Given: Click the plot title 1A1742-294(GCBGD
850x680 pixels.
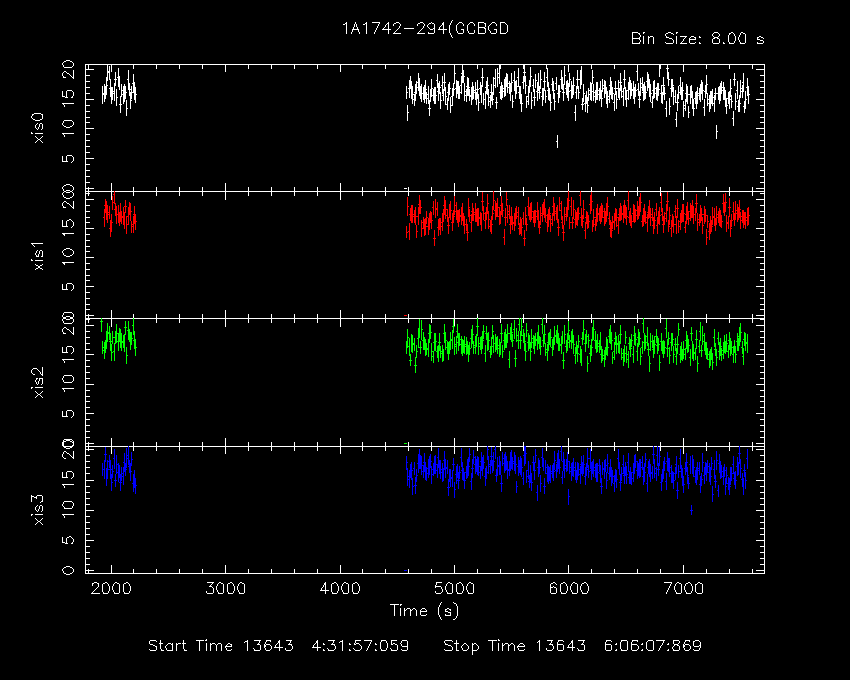Looking at the screenshot, I should click(x=425, y=29).
